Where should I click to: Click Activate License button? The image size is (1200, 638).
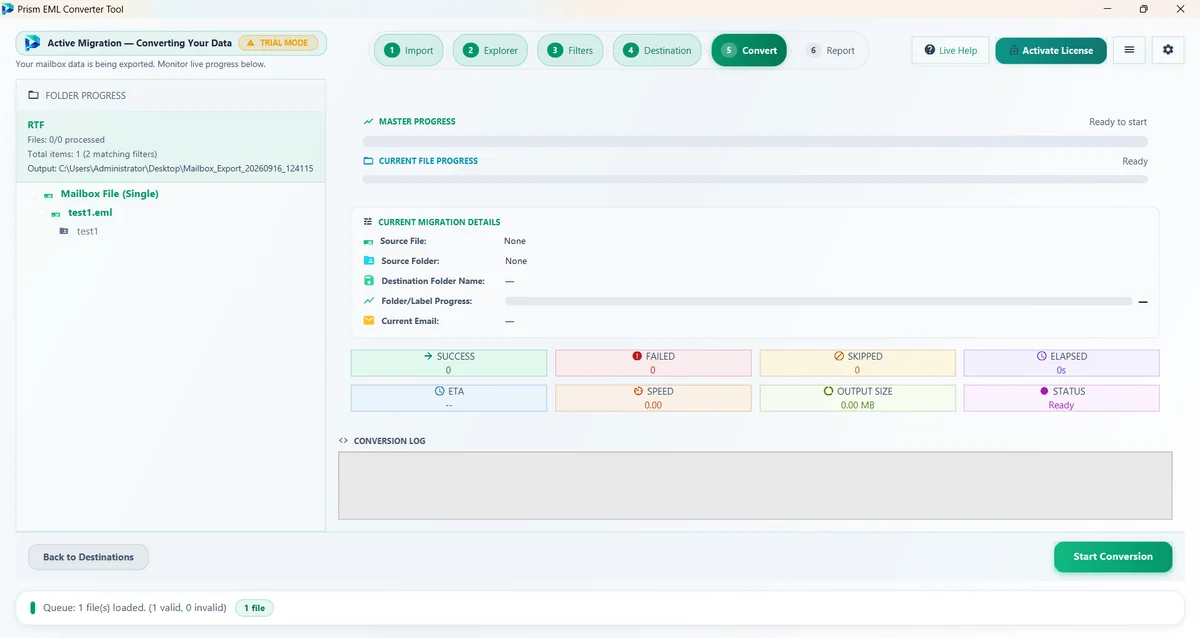point(1051,50)
